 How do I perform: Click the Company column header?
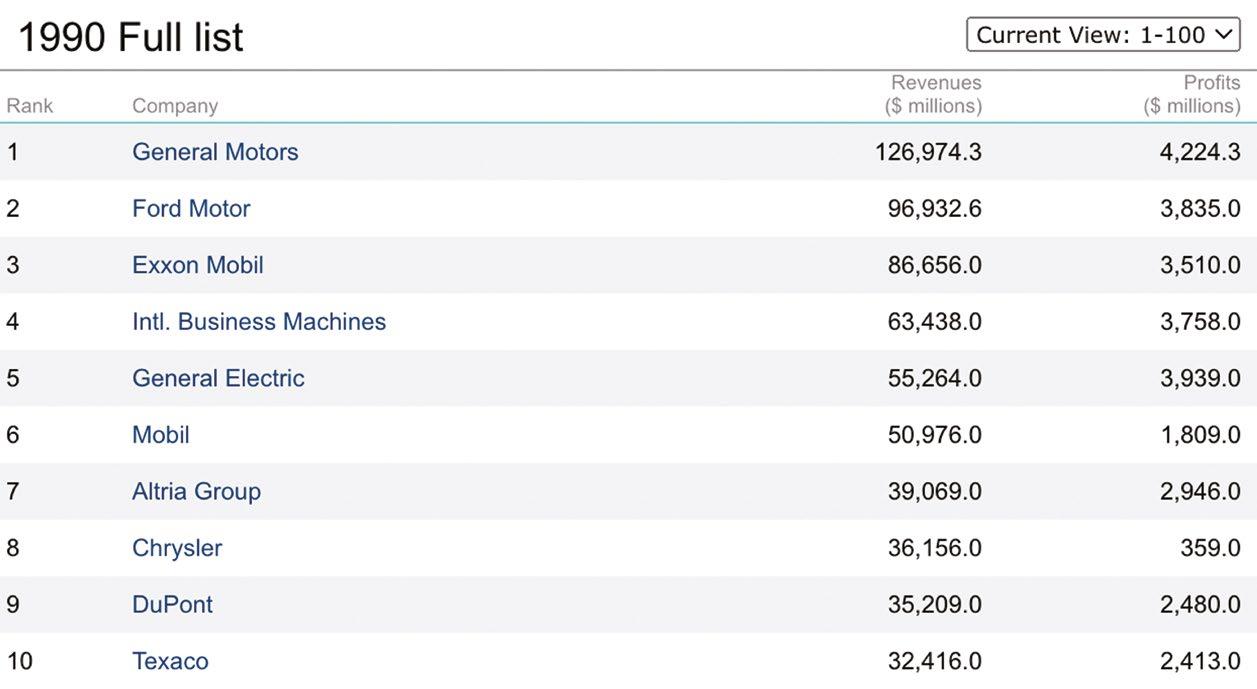click(175, 105)
